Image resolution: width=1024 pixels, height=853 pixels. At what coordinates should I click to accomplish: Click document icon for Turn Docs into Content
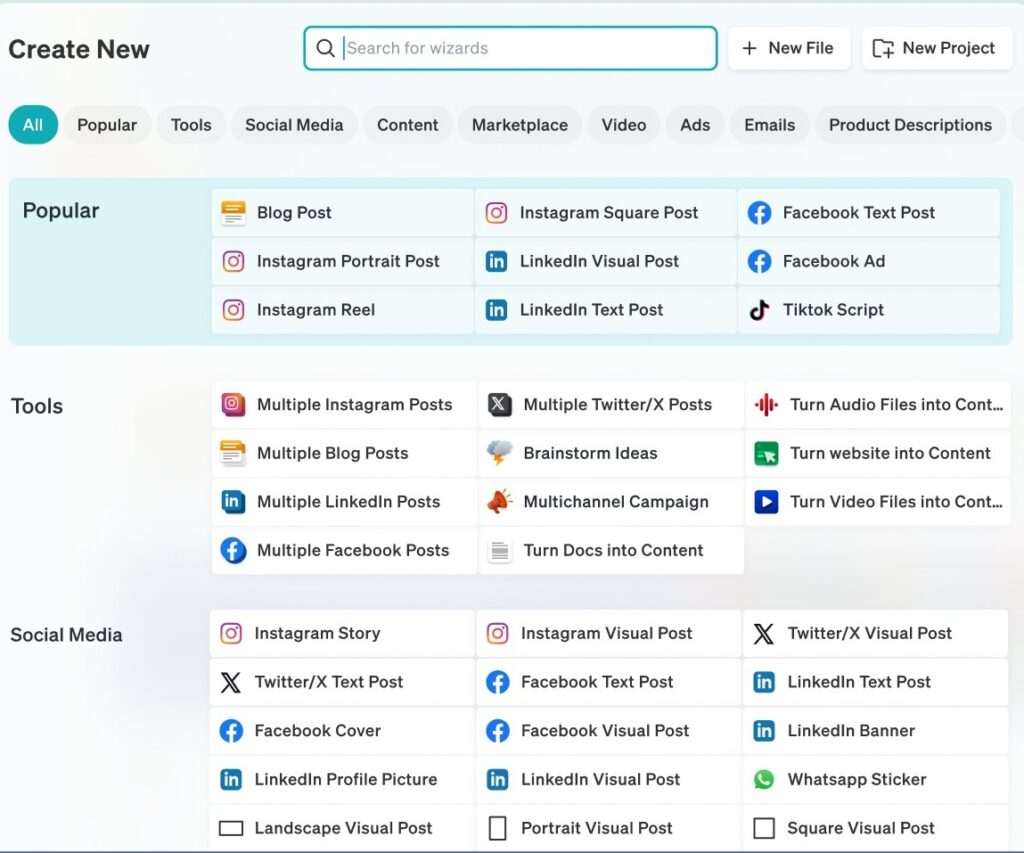(500, 551)
